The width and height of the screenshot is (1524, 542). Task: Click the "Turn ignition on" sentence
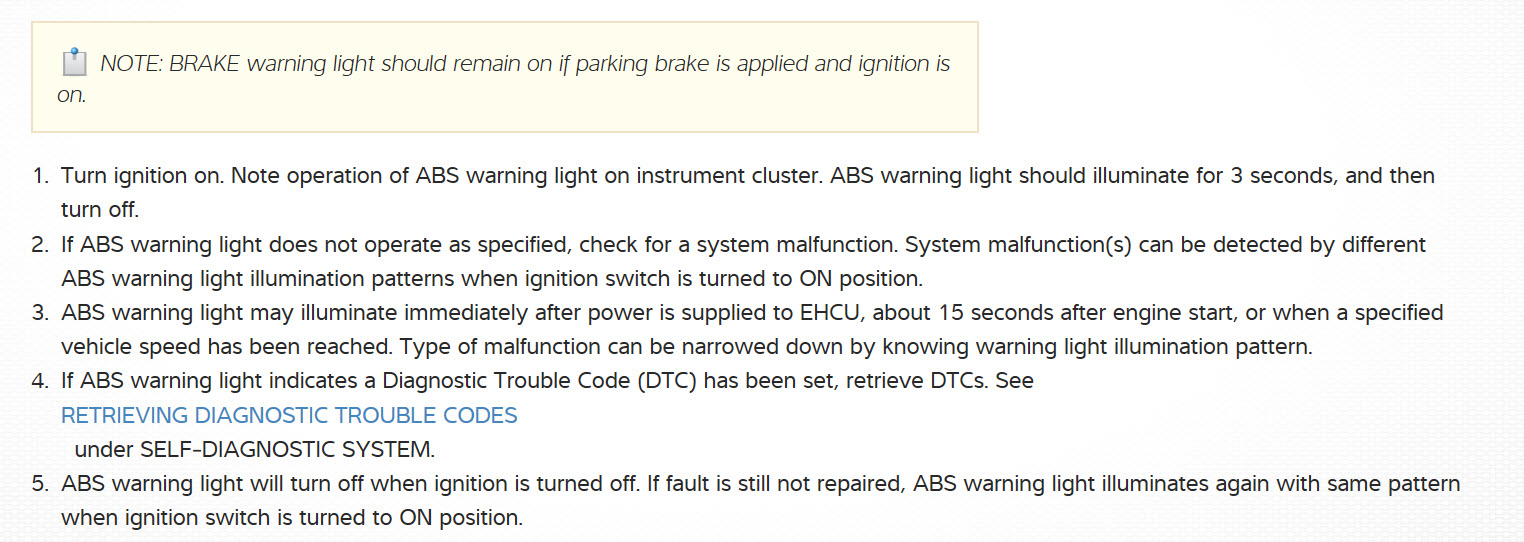click(x=143, y=176)
